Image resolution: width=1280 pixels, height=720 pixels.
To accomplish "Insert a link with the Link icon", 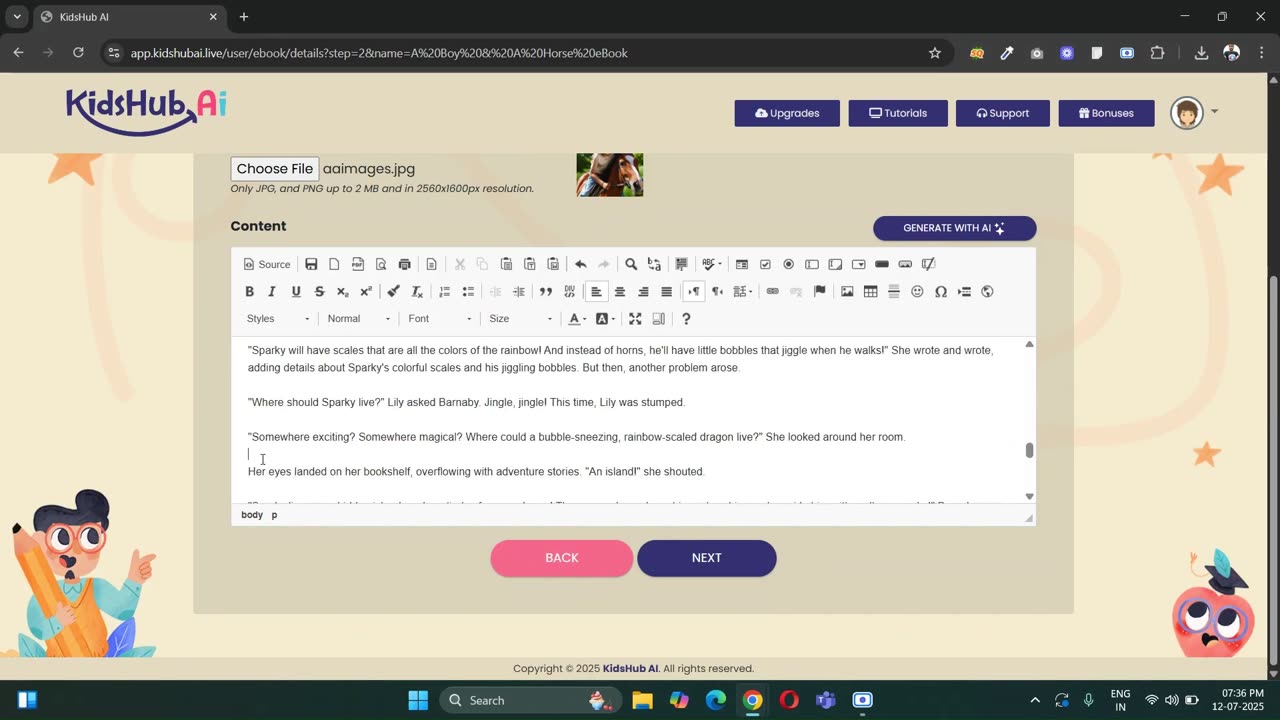I will 772,291.
